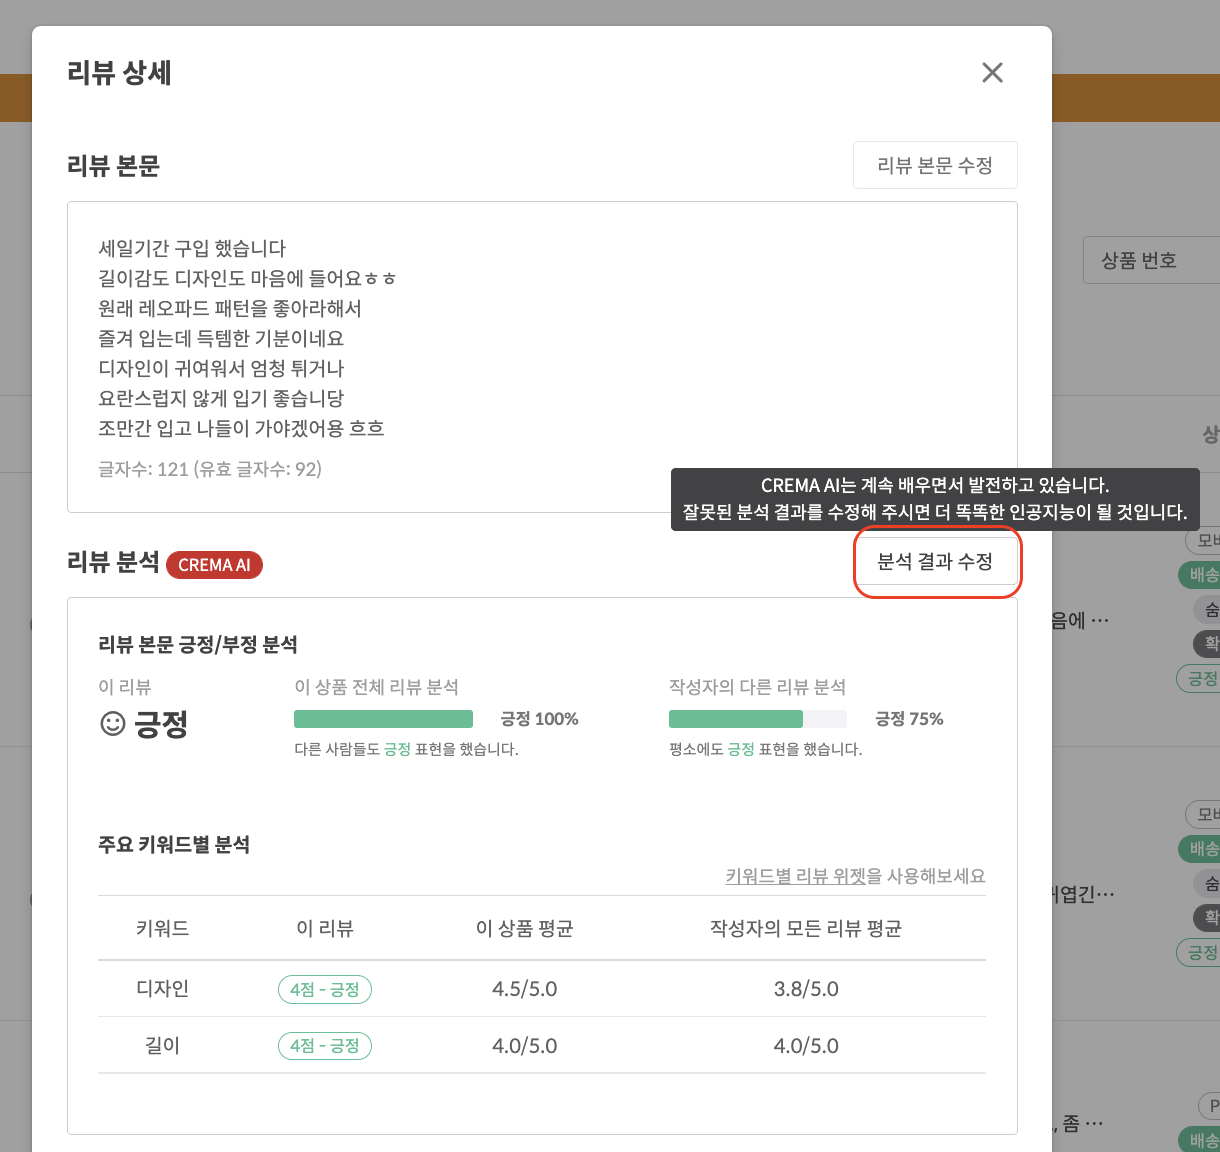This screenshot has width=1220, height=1152.
Task: Select the 4점 - 긍정 tag in 길이 row
Action: 324,1046
